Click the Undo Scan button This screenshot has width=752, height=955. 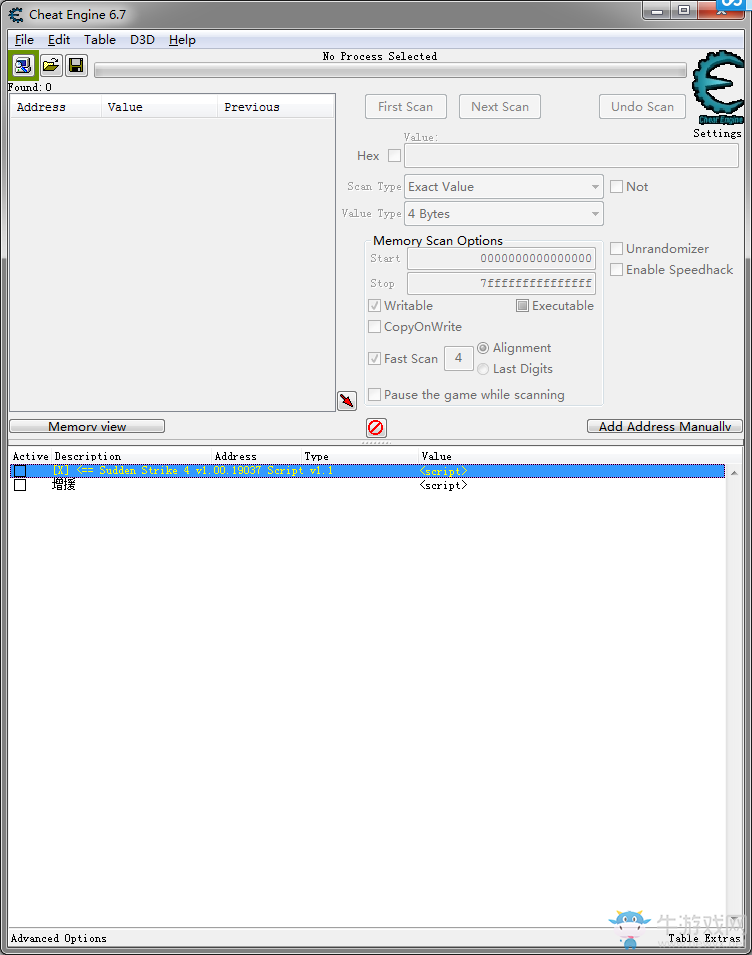point(642,107)
